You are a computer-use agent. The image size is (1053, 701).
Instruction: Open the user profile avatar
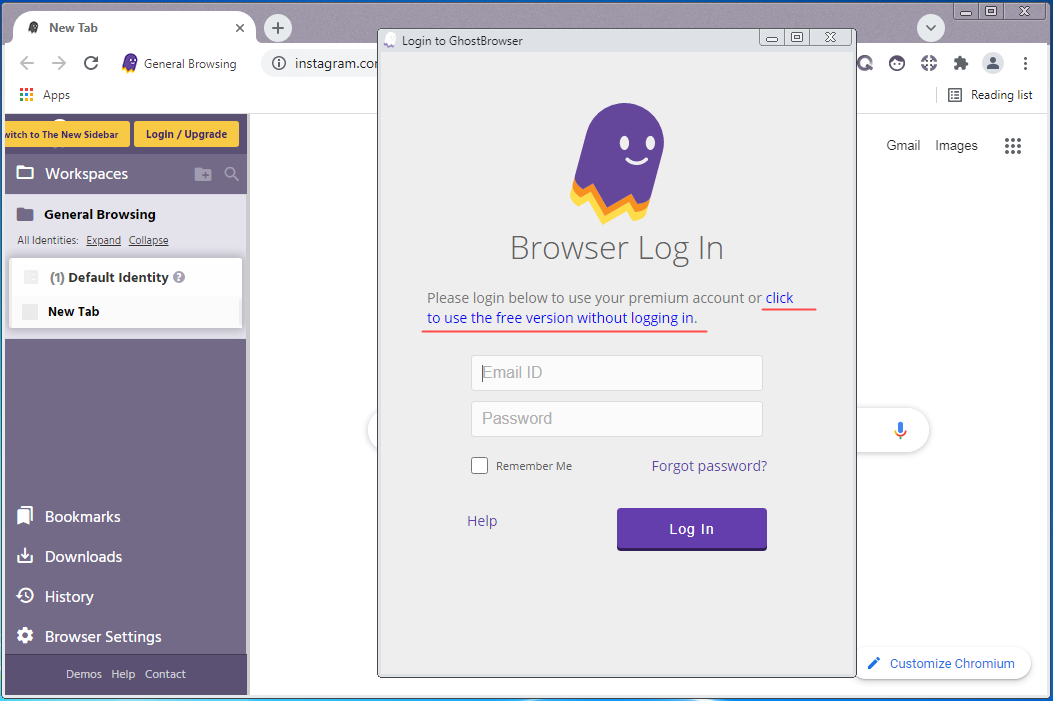coord(993,63)
